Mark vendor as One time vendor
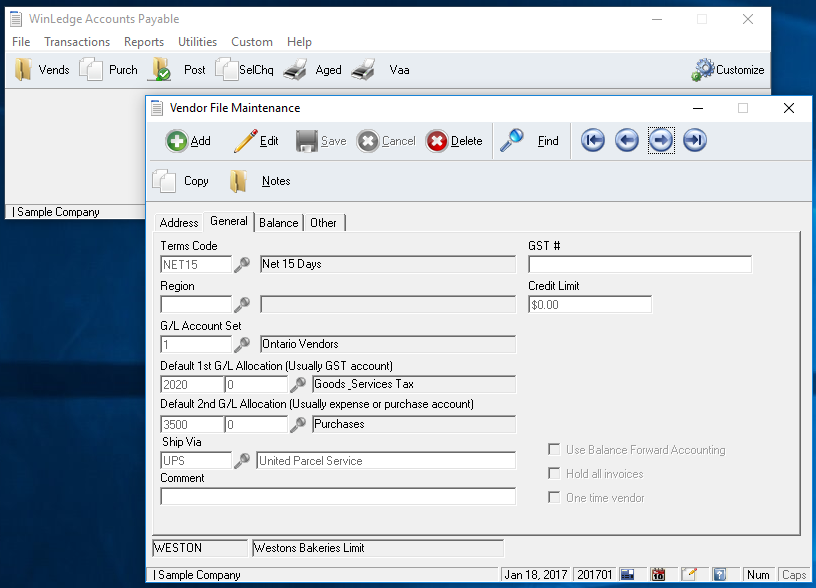The height and width of the screenshot is (588, 816). click(555, 498)
